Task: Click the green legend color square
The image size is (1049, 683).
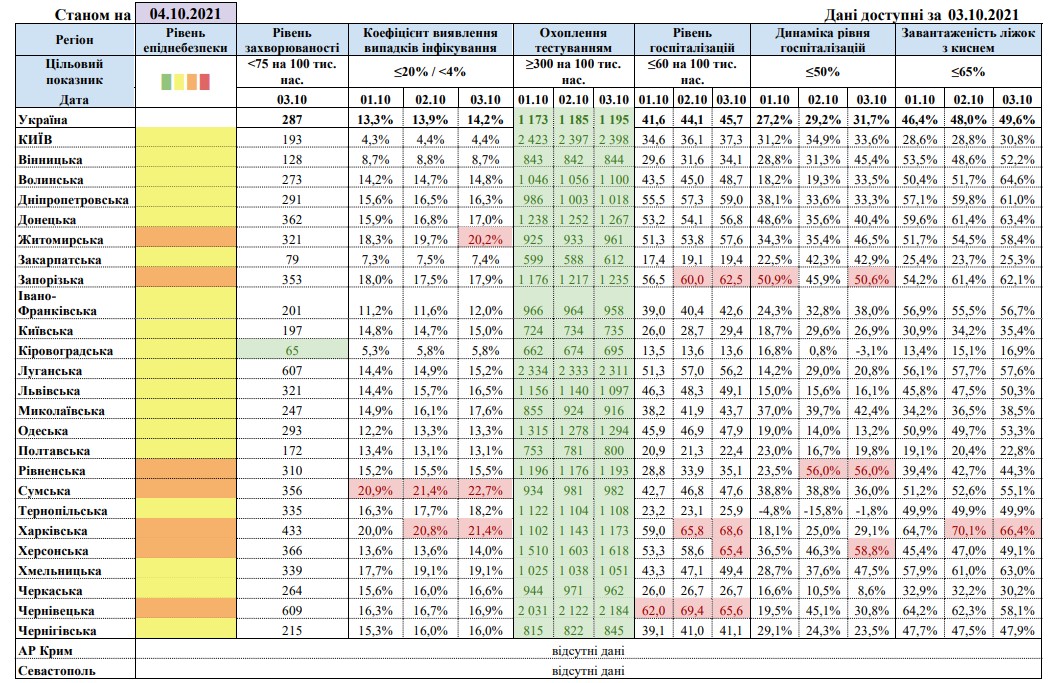Action: (167, 81)
